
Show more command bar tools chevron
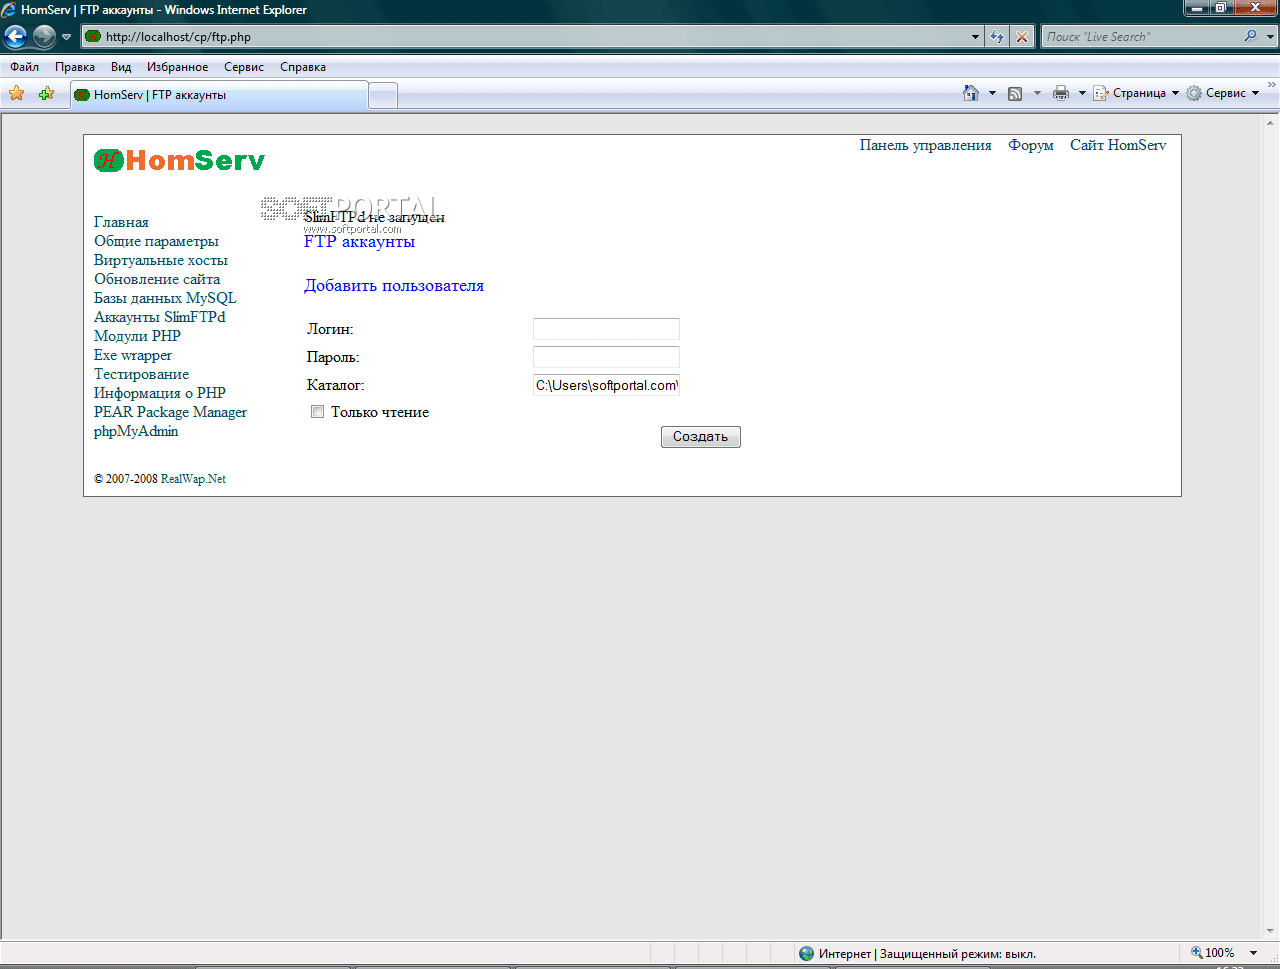click(x=1271, y=86)
